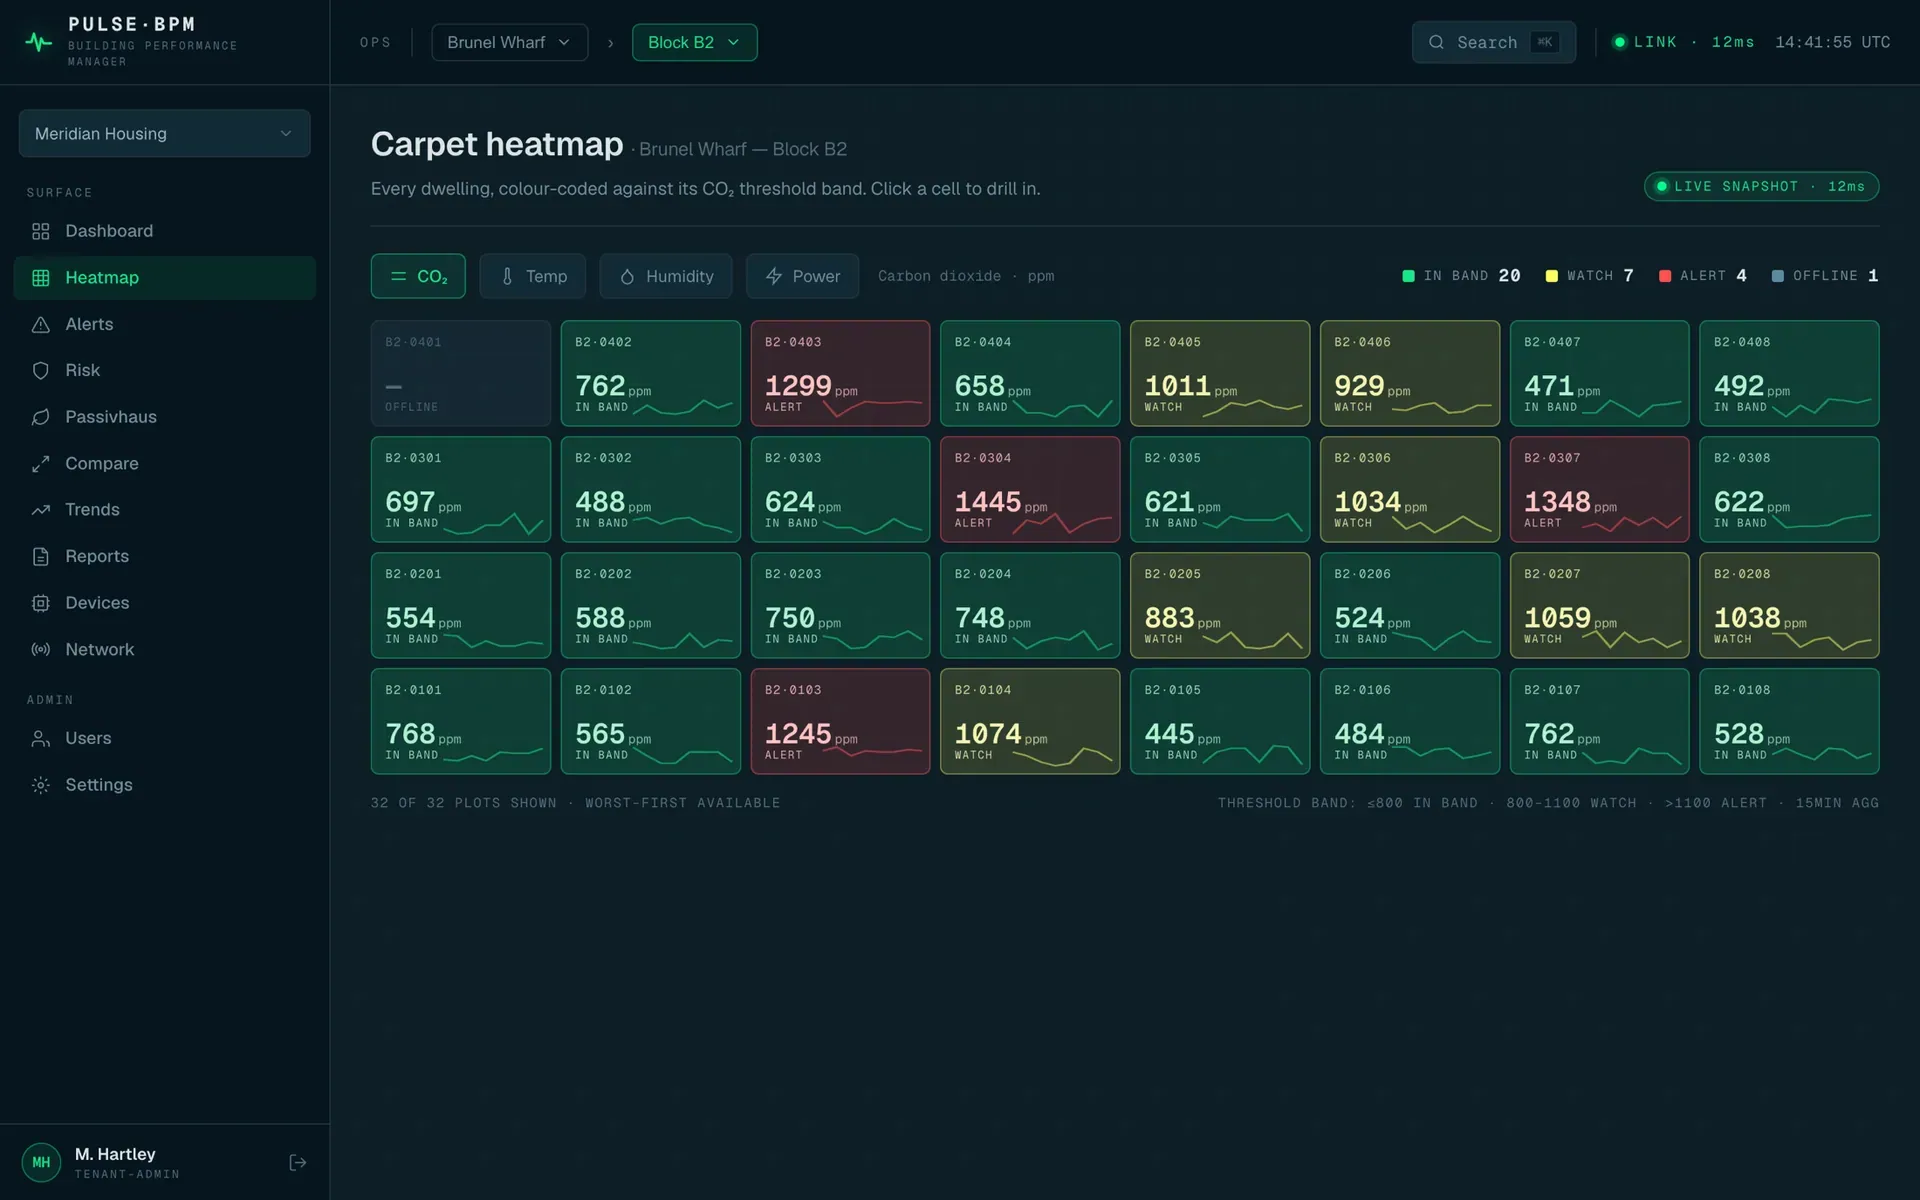Viewport: 1920px width, 1200px height.
Task: Switch metric to Temp
Action: tap(532, 276)
